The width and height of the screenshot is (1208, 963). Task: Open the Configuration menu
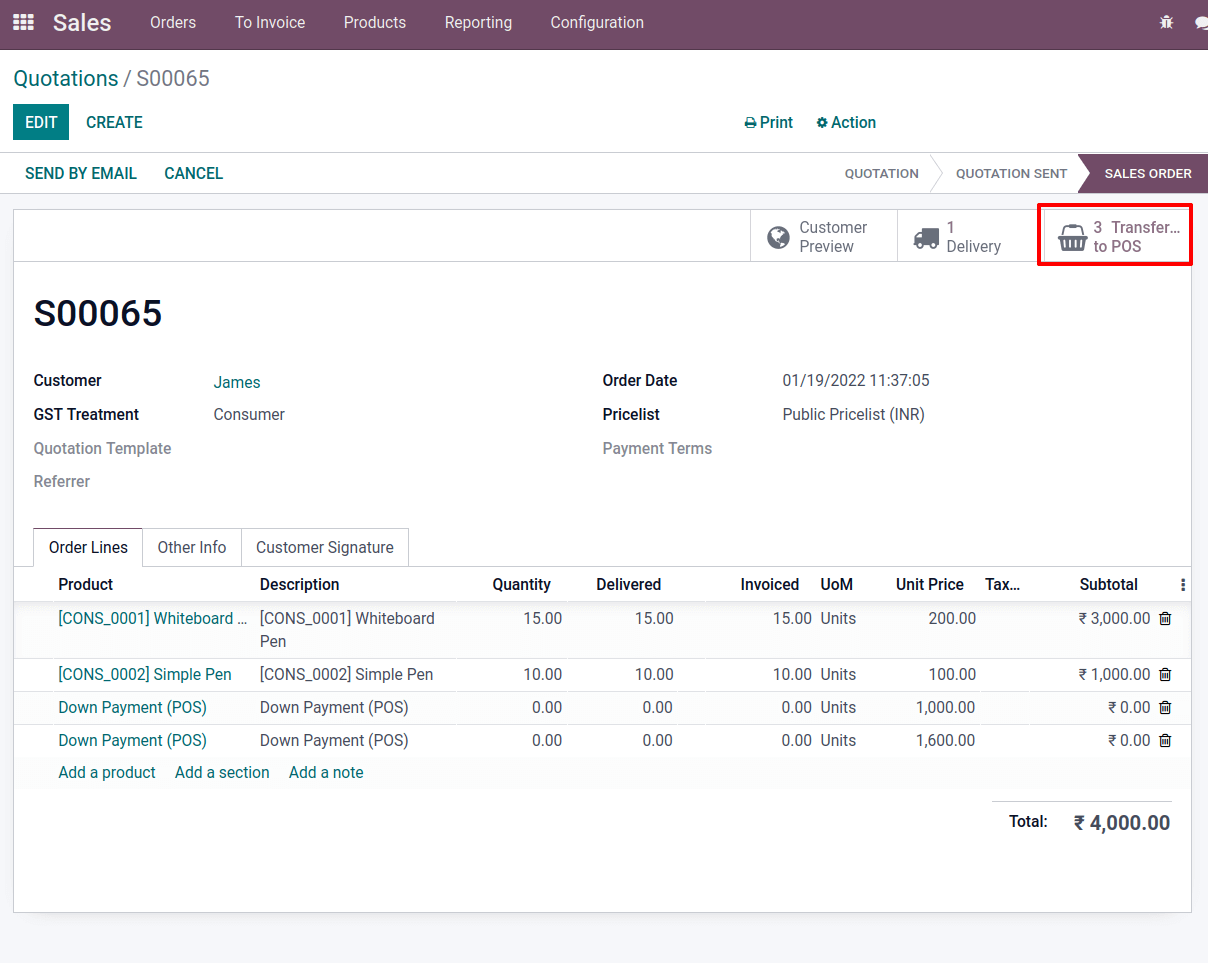coord(597,22)
